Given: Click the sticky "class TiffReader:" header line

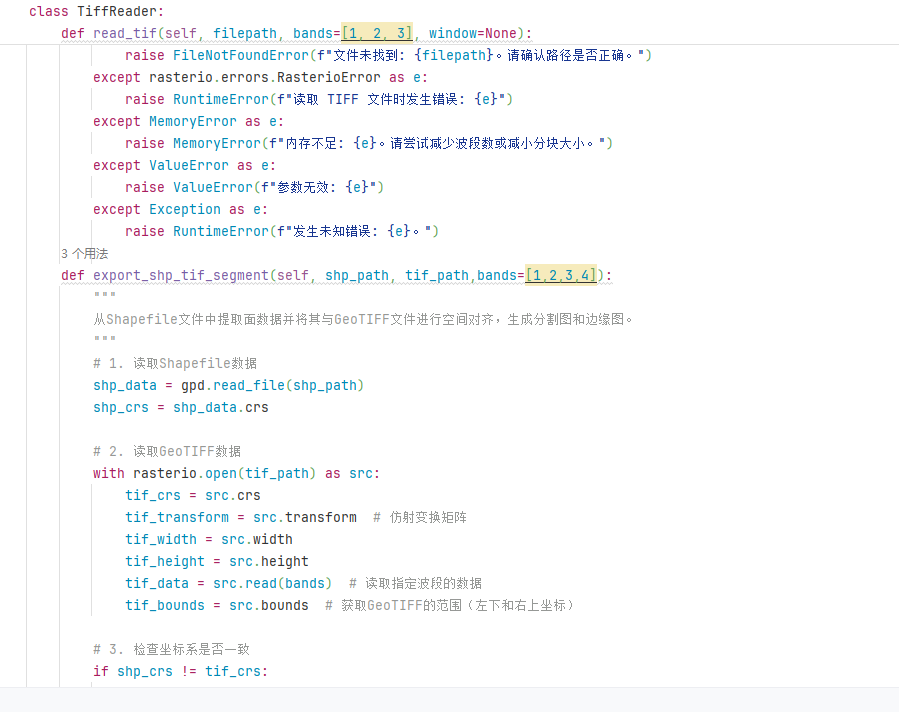Looking at the screenshot, I should 96,11.
